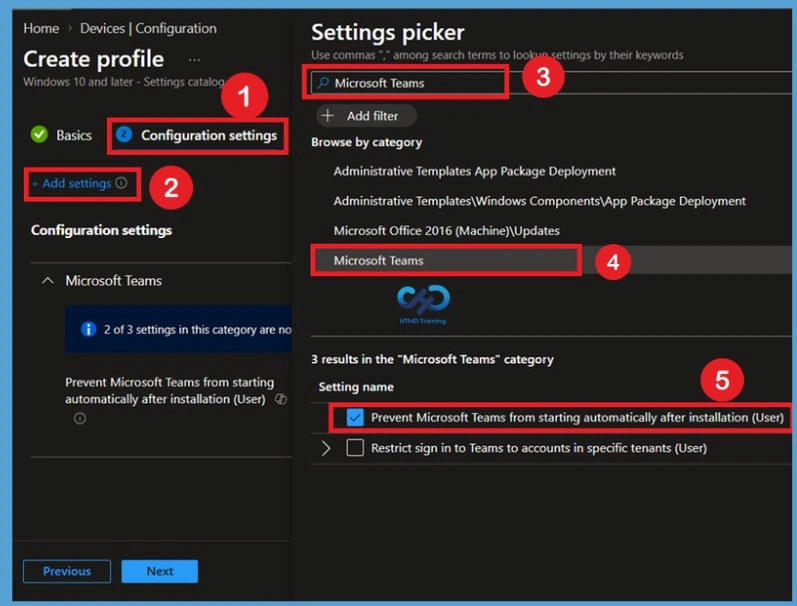Click the Setting name column header
This screenshot has width=797, height=606.
click(356, 387)
